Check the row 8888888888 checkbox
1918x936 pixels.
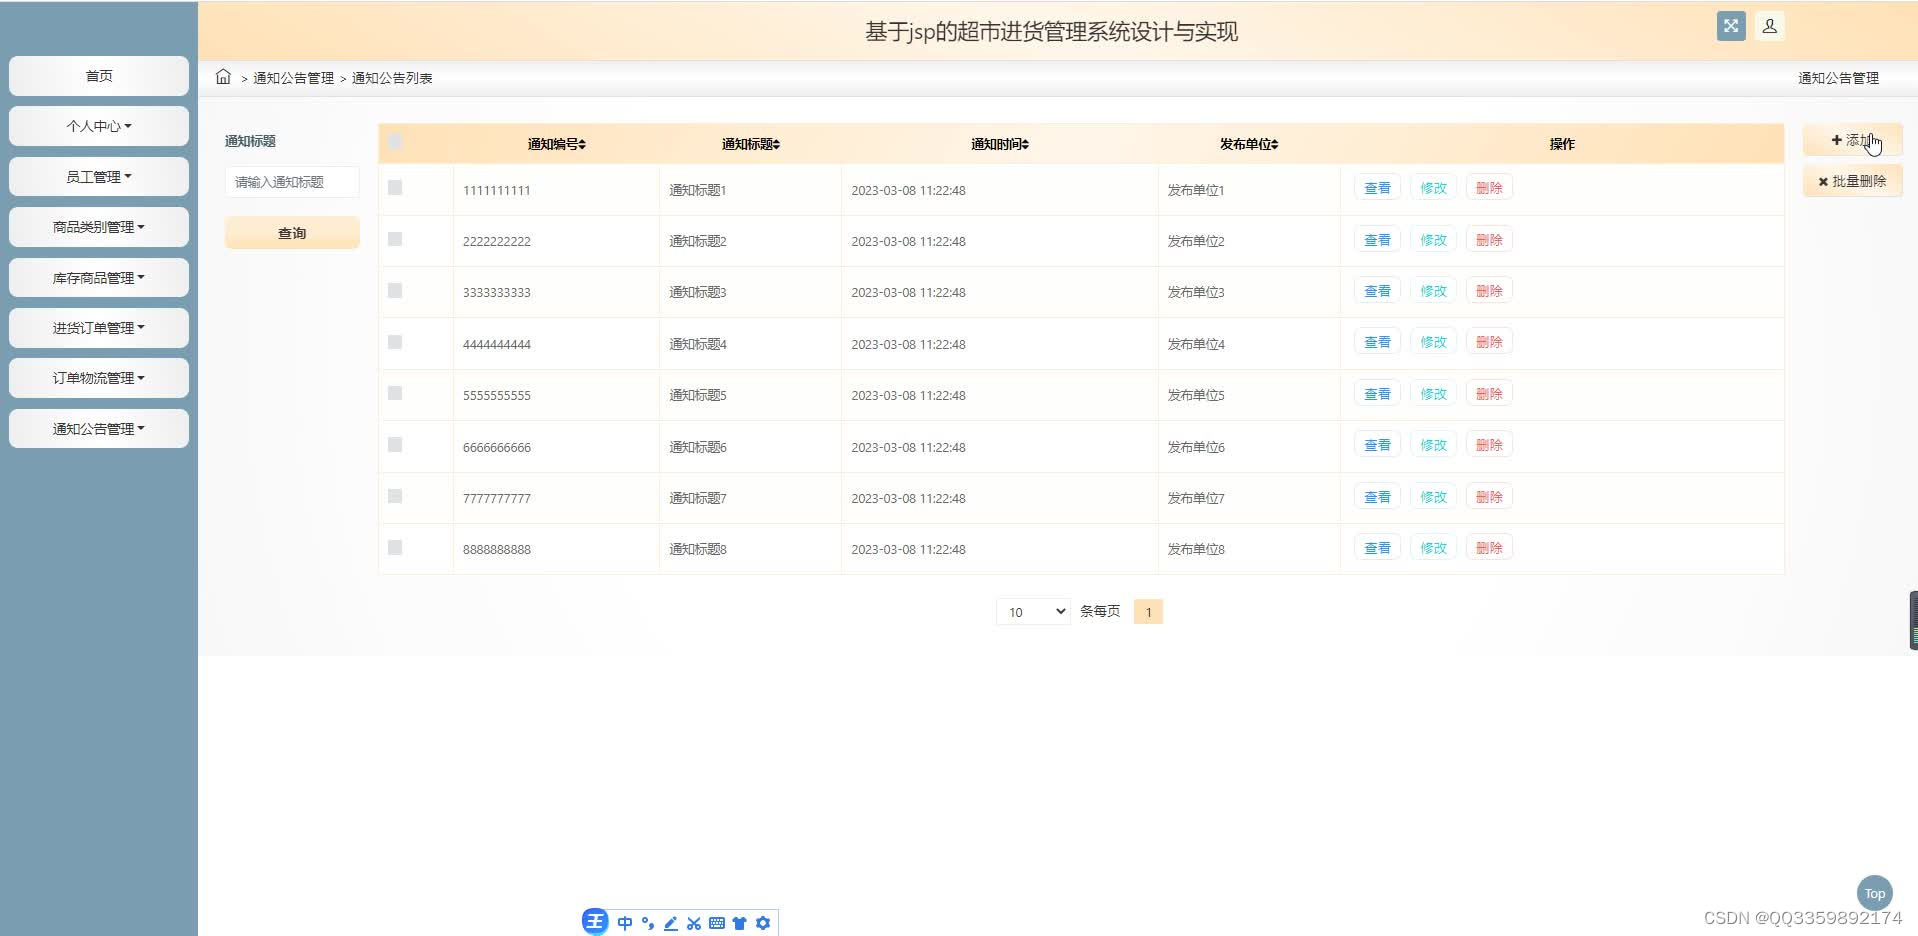tap(395, 547)
